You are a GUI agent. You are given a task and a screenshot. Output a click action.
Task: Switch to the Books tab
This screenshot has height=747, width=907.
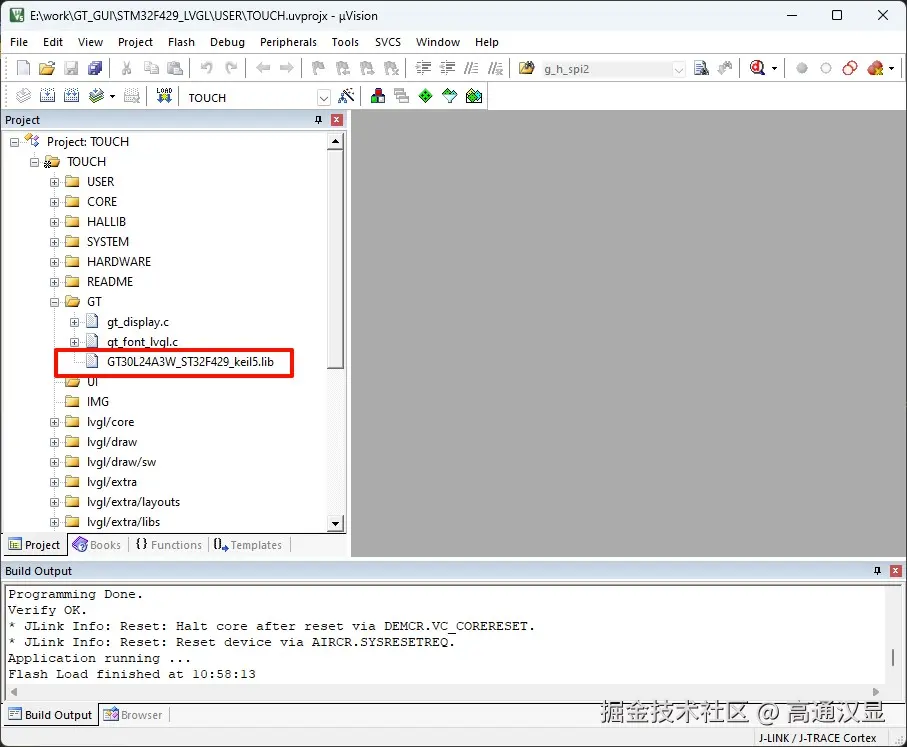tap(97, 545)
